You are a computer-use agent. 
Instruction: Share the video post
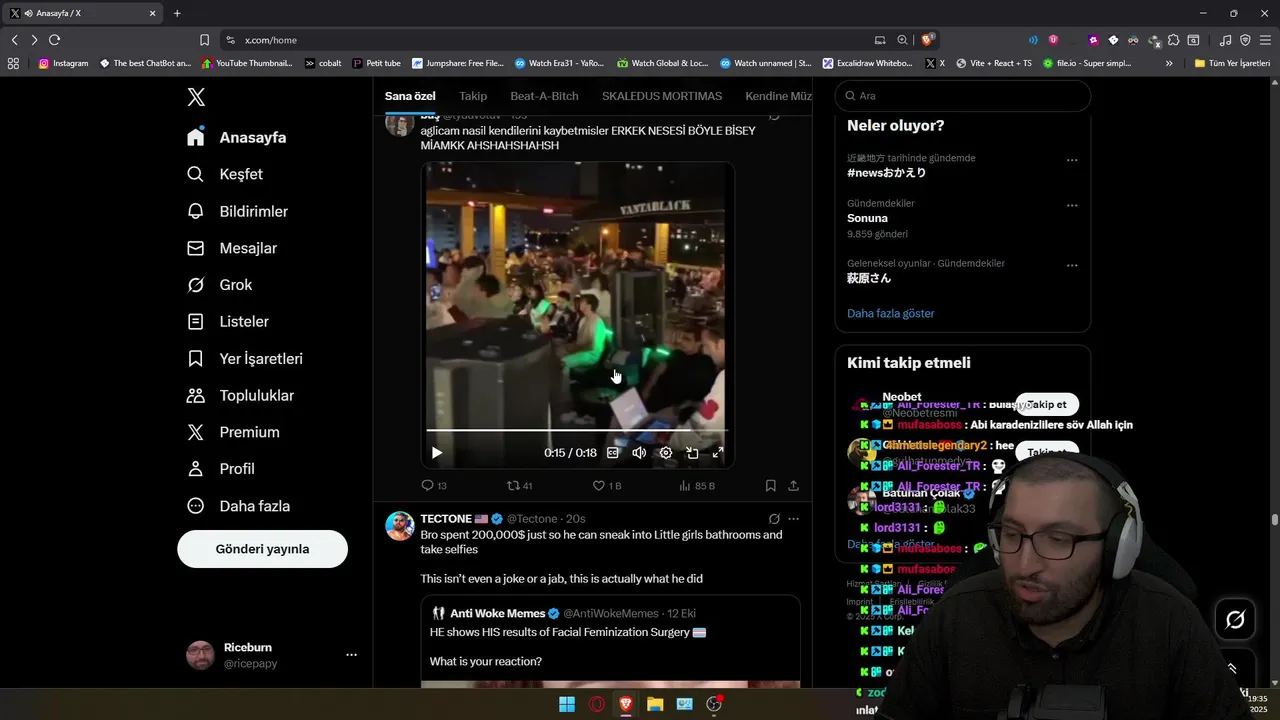coord(793,486)
